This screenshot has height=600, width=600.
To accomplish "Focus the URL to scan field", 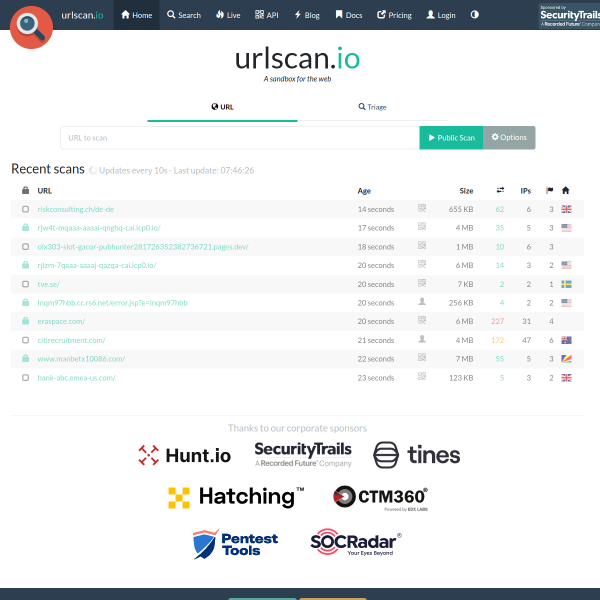I will pos(240,138).
